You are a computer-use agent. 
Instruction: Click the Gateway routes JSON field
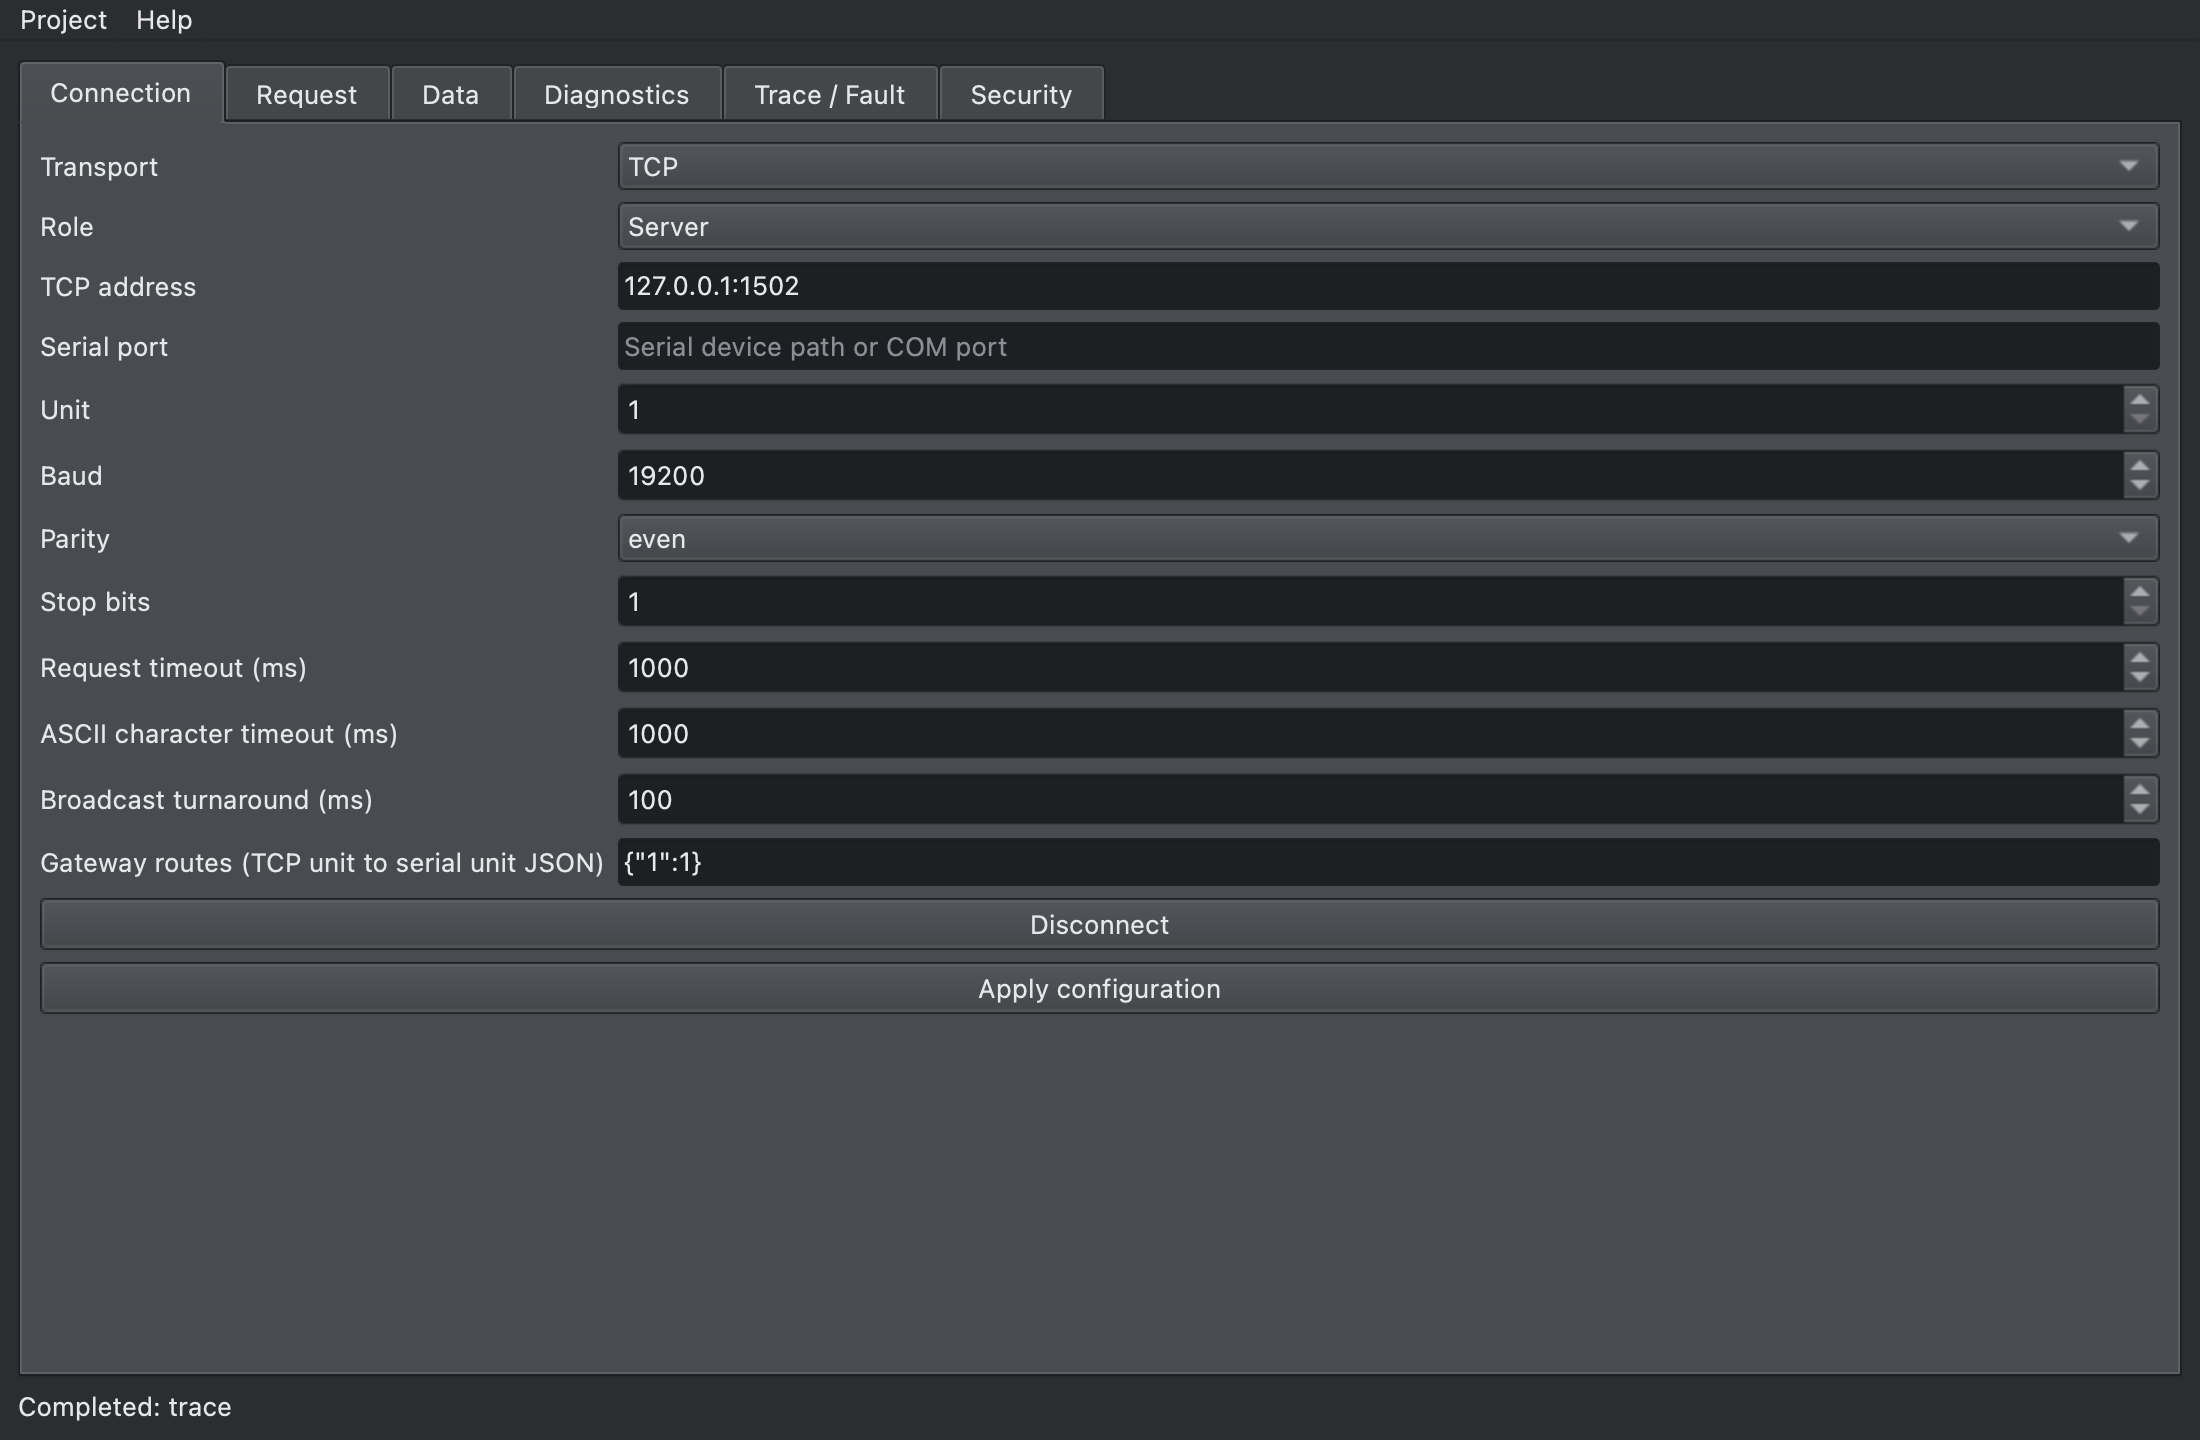(x=1388, y=862)
